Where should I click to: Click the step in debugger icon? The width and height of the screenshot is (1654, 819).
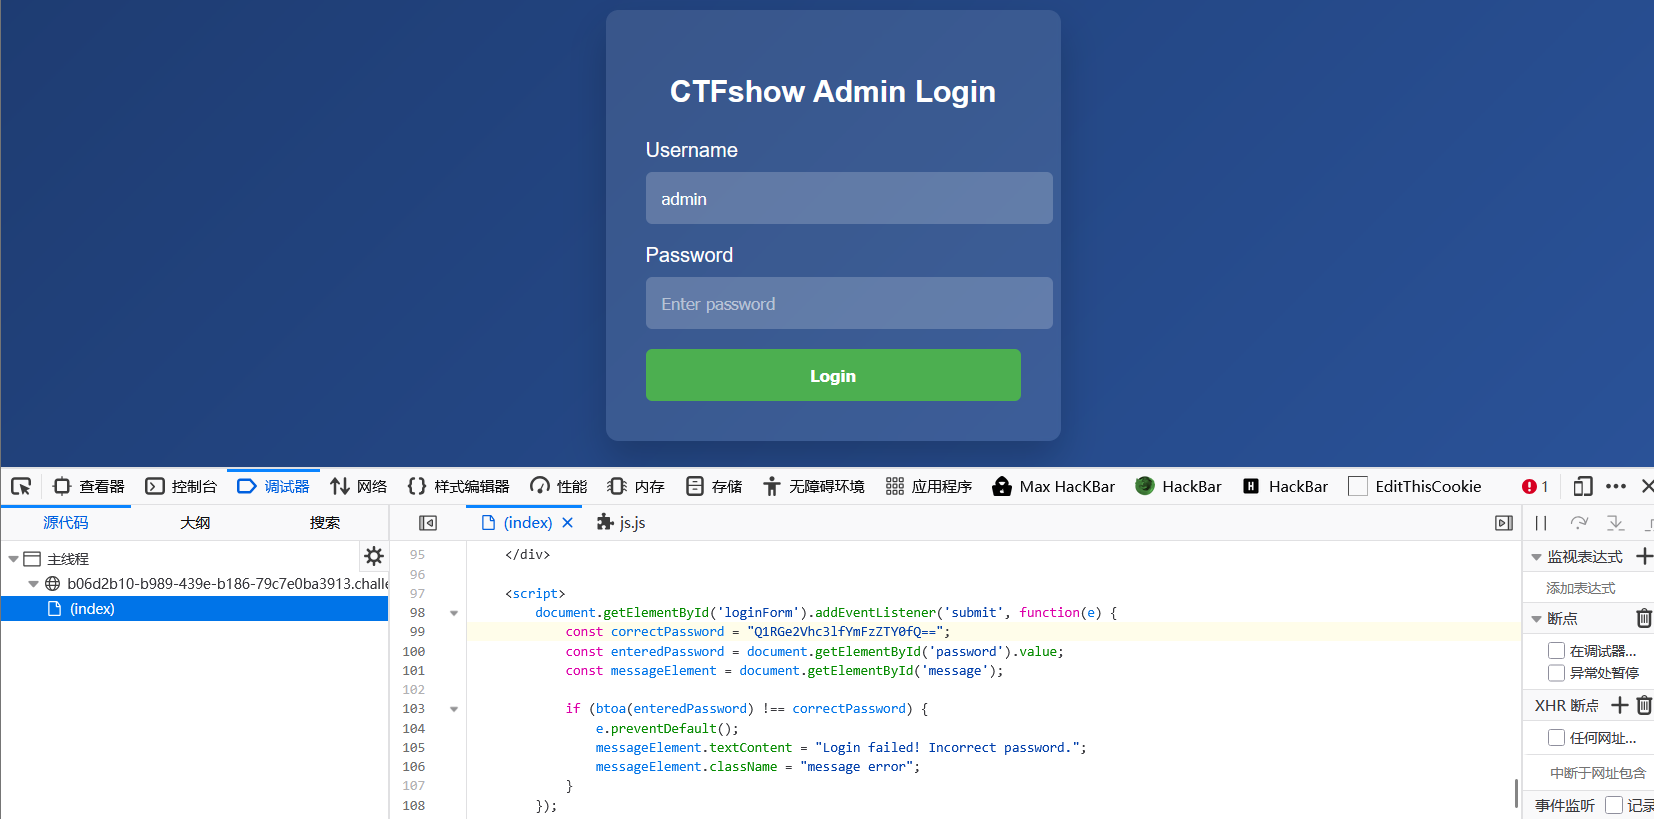(x=1615, y=523)
